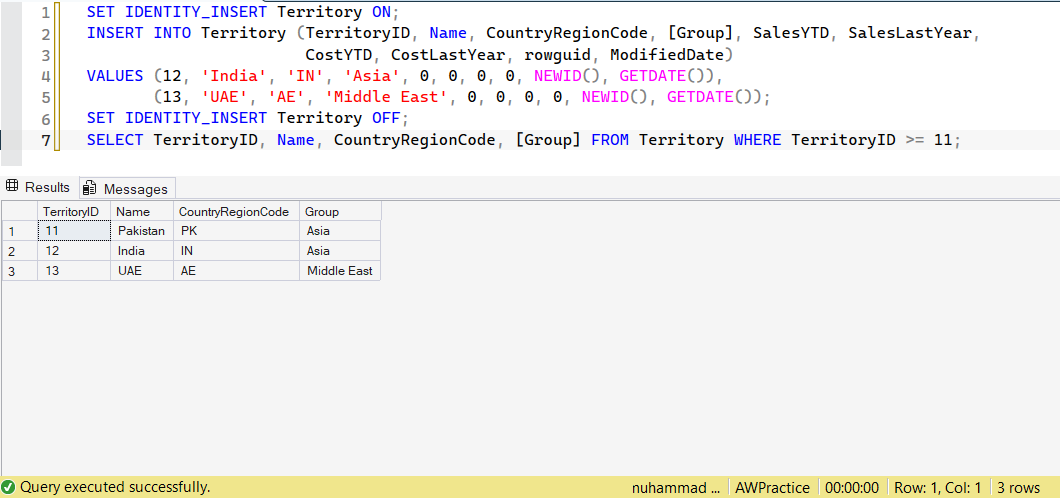The width and height of the screenshot is (1060, 498).
Task: Select the Group column header
Action: tap(340, 211)
